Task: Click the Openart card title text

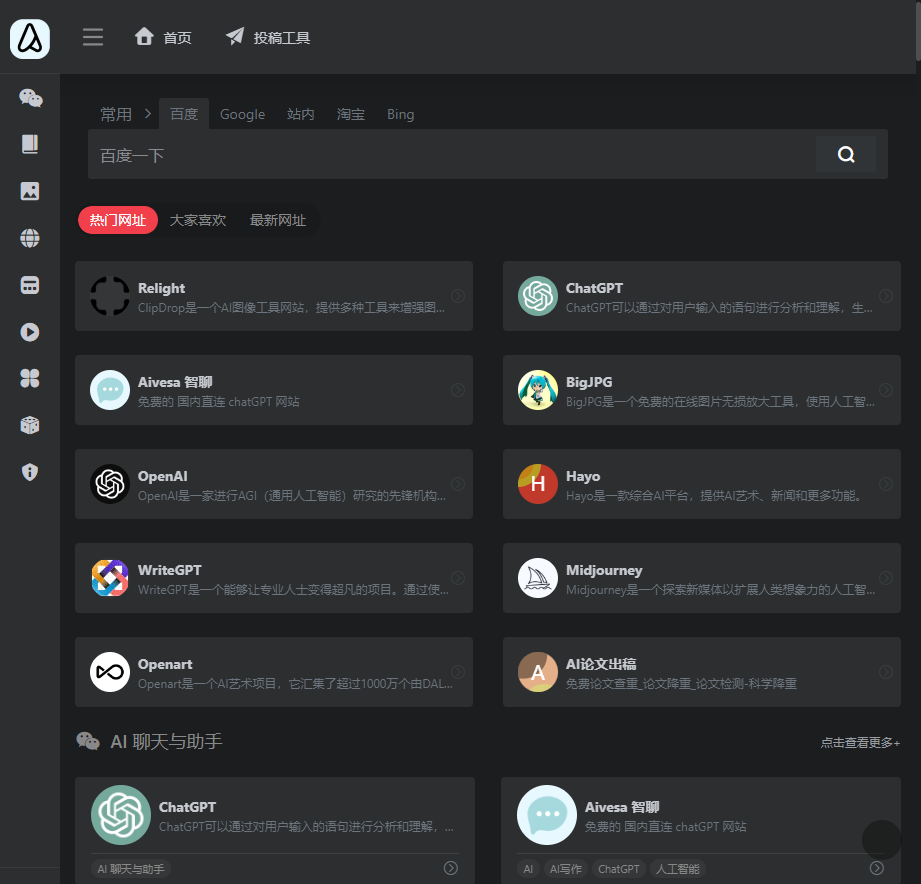Action: tap(165, 664)
